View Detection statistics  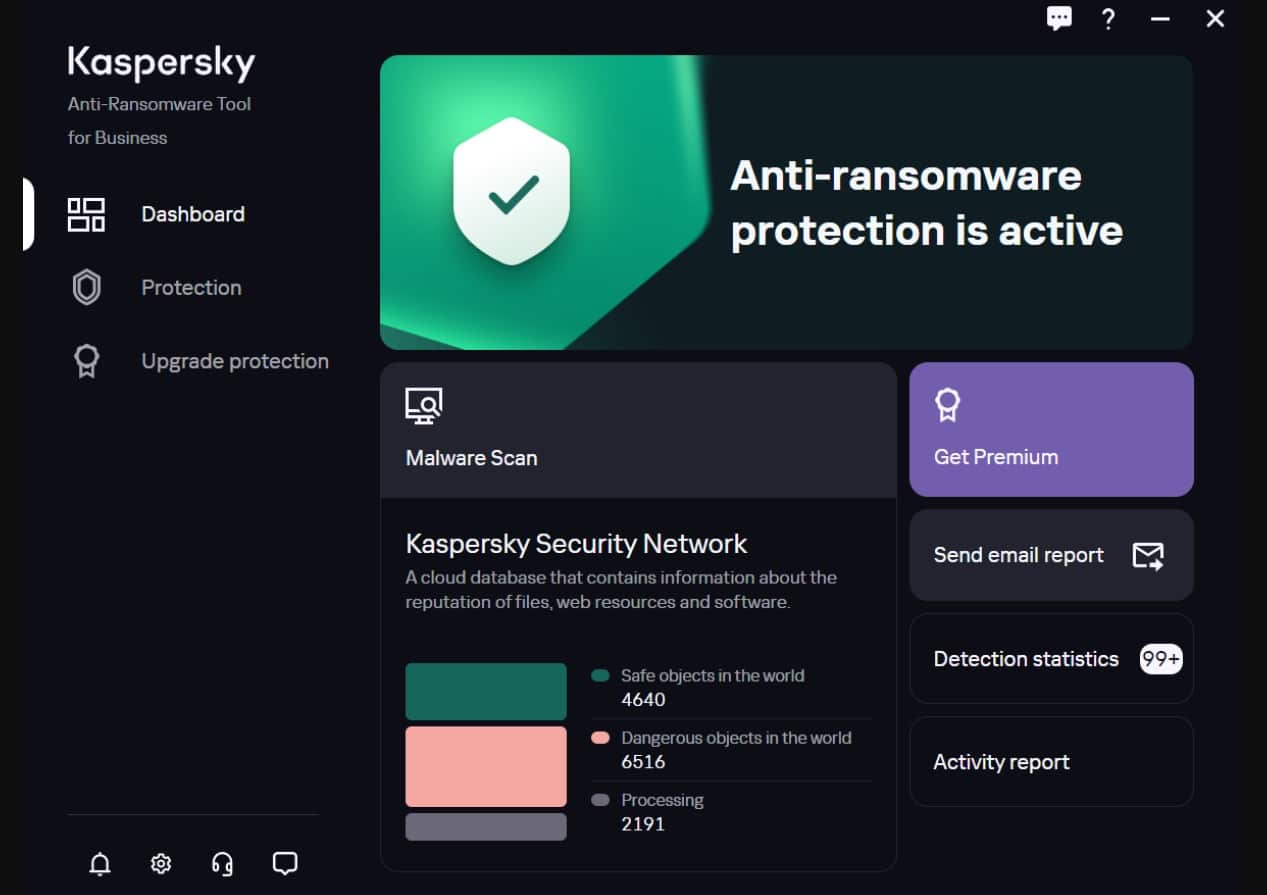click(x=1025, y=659)
